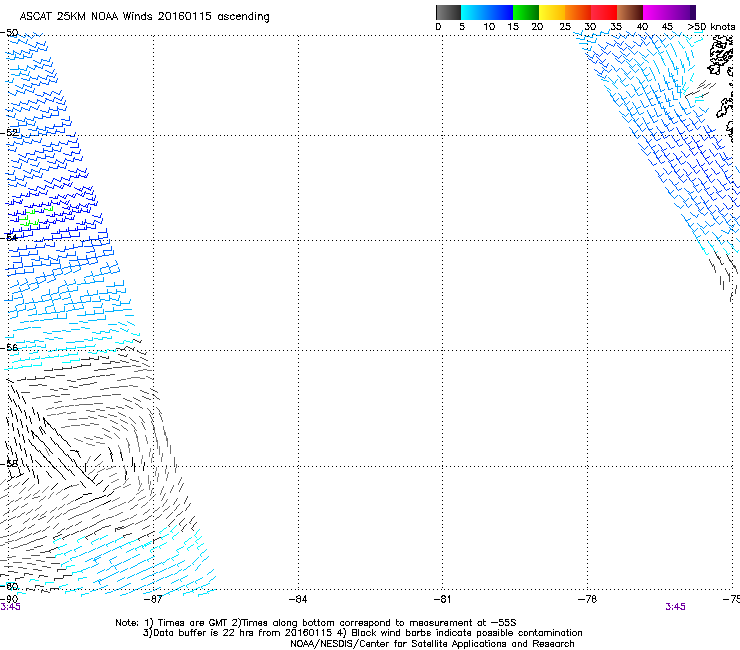Click the purple '3:45' time under -90
The width and height of the screenshot is (740, 650).
coord(10,607)
